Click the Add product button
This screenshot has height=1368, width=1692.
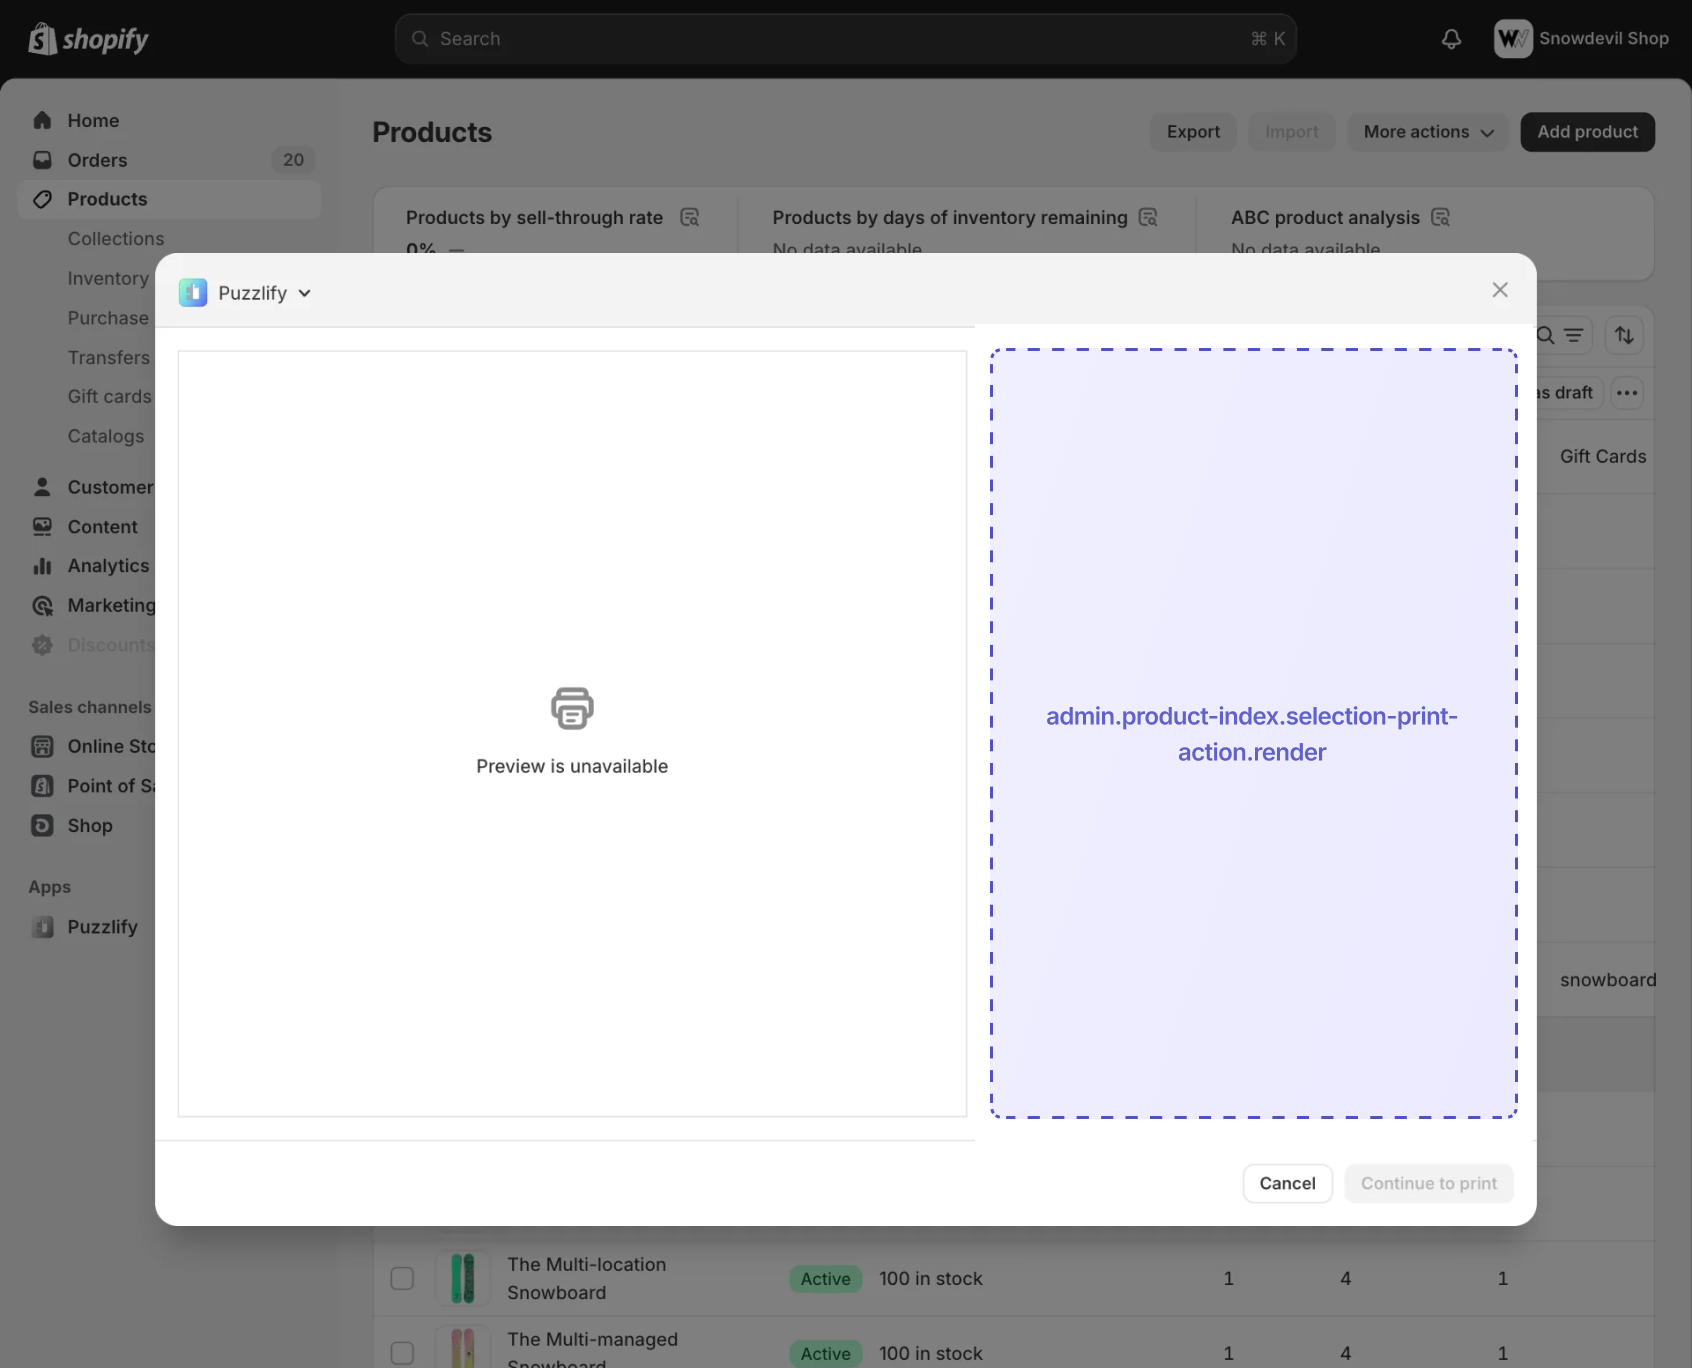[x=1587, y=132]
